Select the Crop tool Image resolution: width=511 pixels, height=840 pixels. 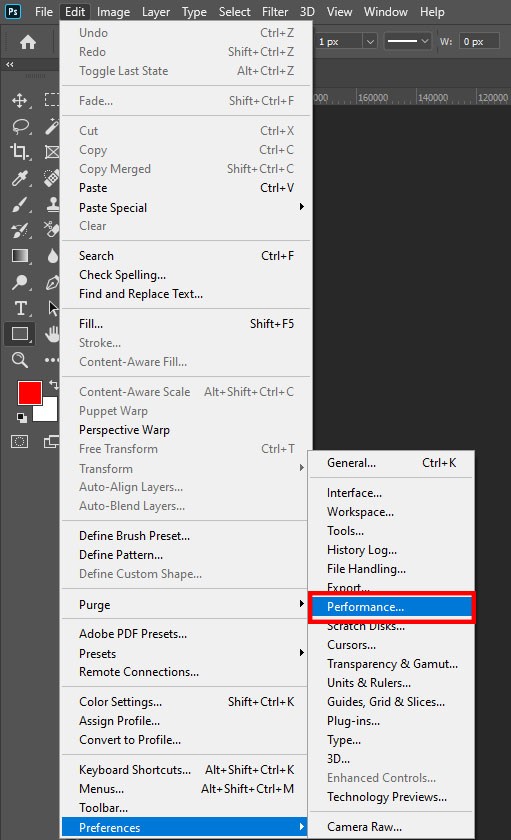point(20,152)
